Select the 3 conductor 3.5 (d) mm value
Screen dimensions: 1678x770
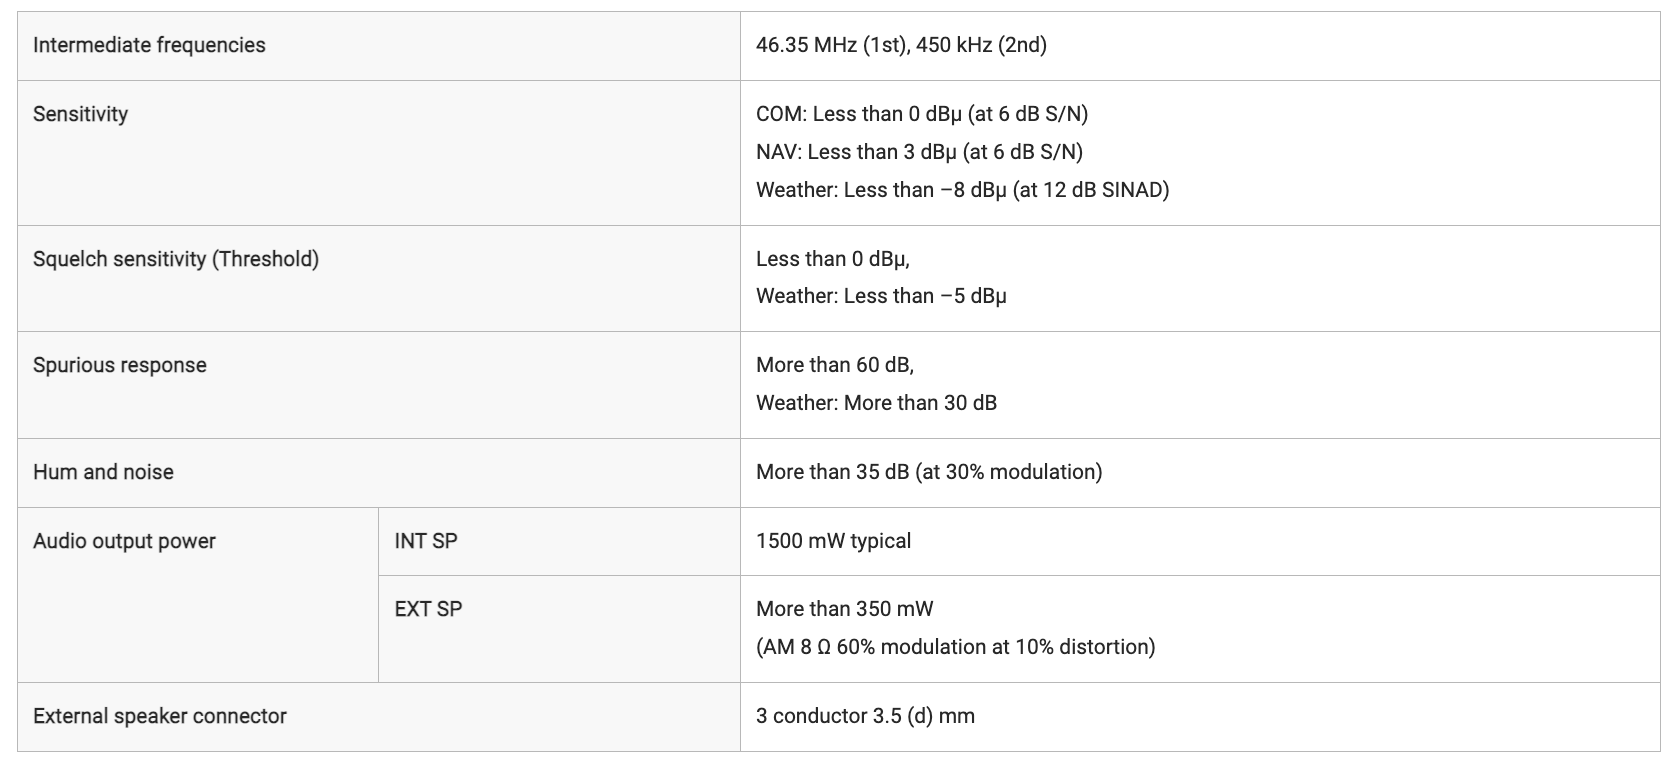[x=865, y=716]
